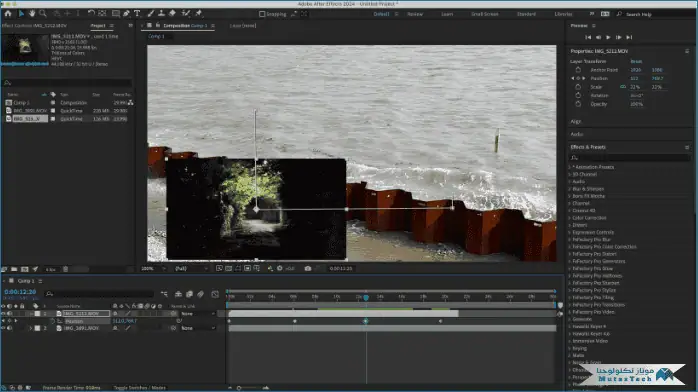Viewport: 698px width, 392px height.
Task: Click the Opacity stopwatch in Properties
Action: 578,104
